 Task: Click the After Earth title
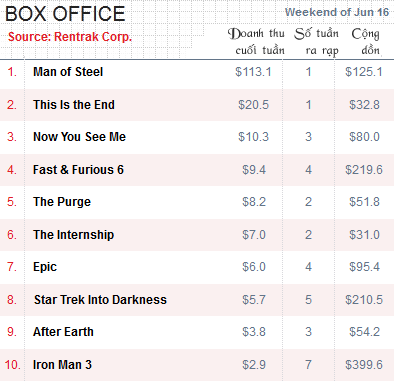pyautogui.click(x=63, y=332)
